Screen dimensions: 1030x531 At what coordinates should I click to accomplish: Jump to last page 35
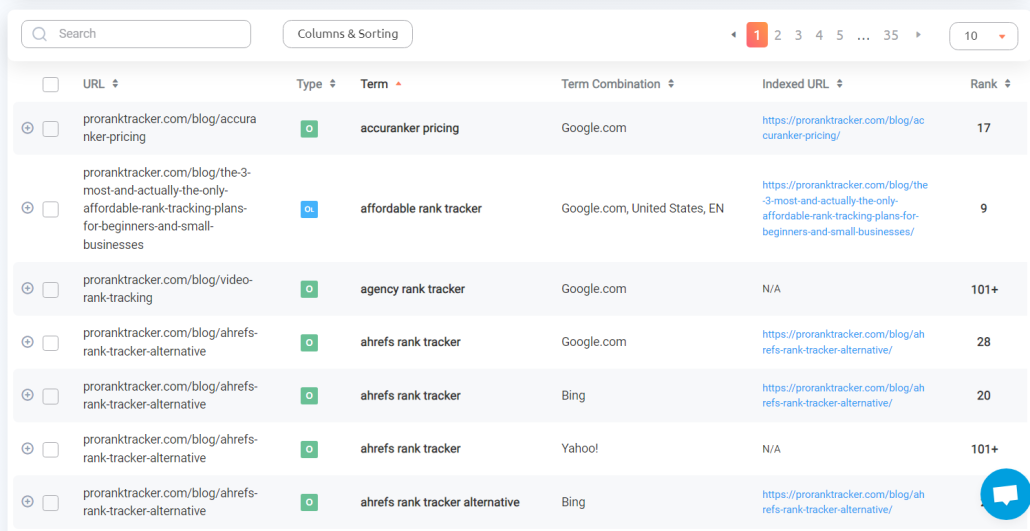click(891, 35)
